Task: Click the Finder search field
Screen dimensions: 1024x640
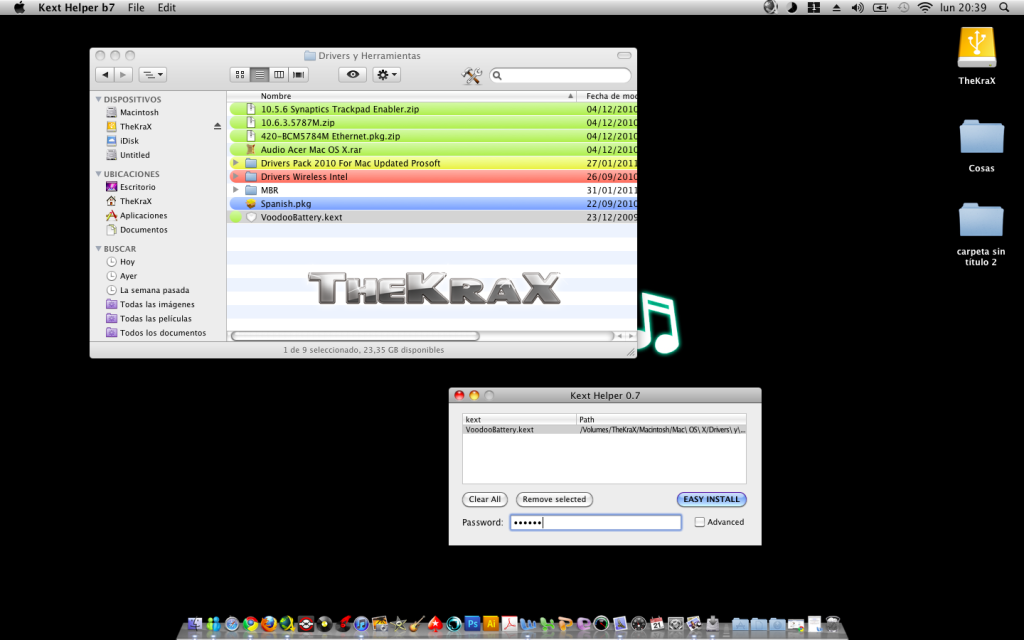Action: coord(560,76)
